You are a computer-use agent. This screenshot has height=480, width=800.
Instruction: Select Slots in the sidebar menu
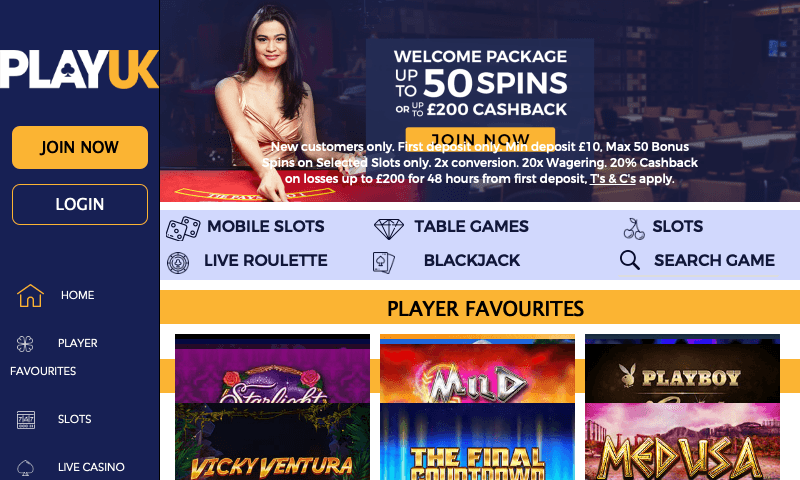74,419
